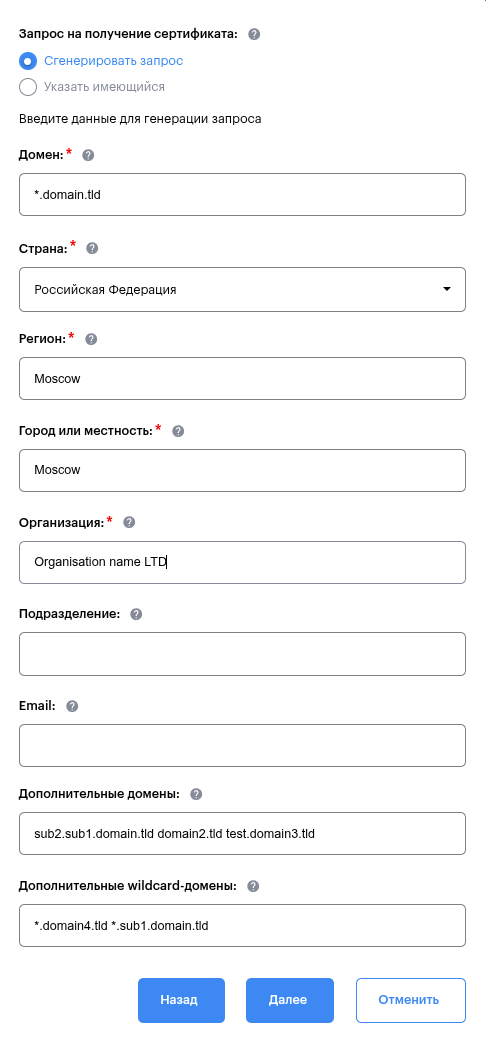Select the Сгенерировать запрос radio option
Viewport: 486px width, 1043px height.
28,61
